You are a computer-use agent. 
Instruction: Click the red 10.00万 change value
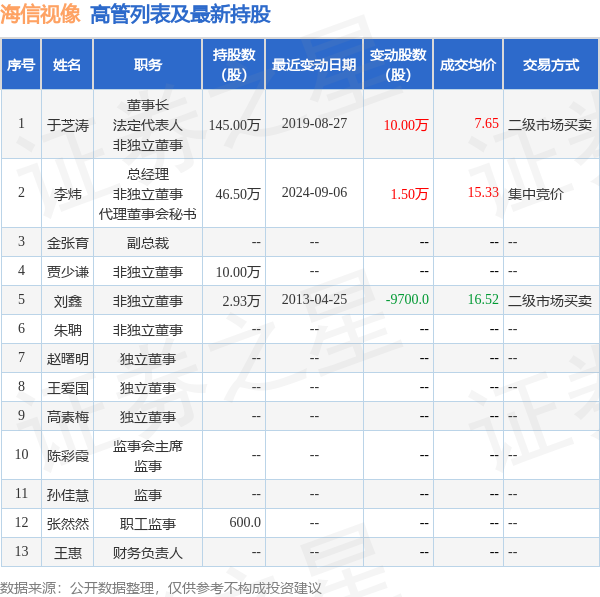pos(406,125)
